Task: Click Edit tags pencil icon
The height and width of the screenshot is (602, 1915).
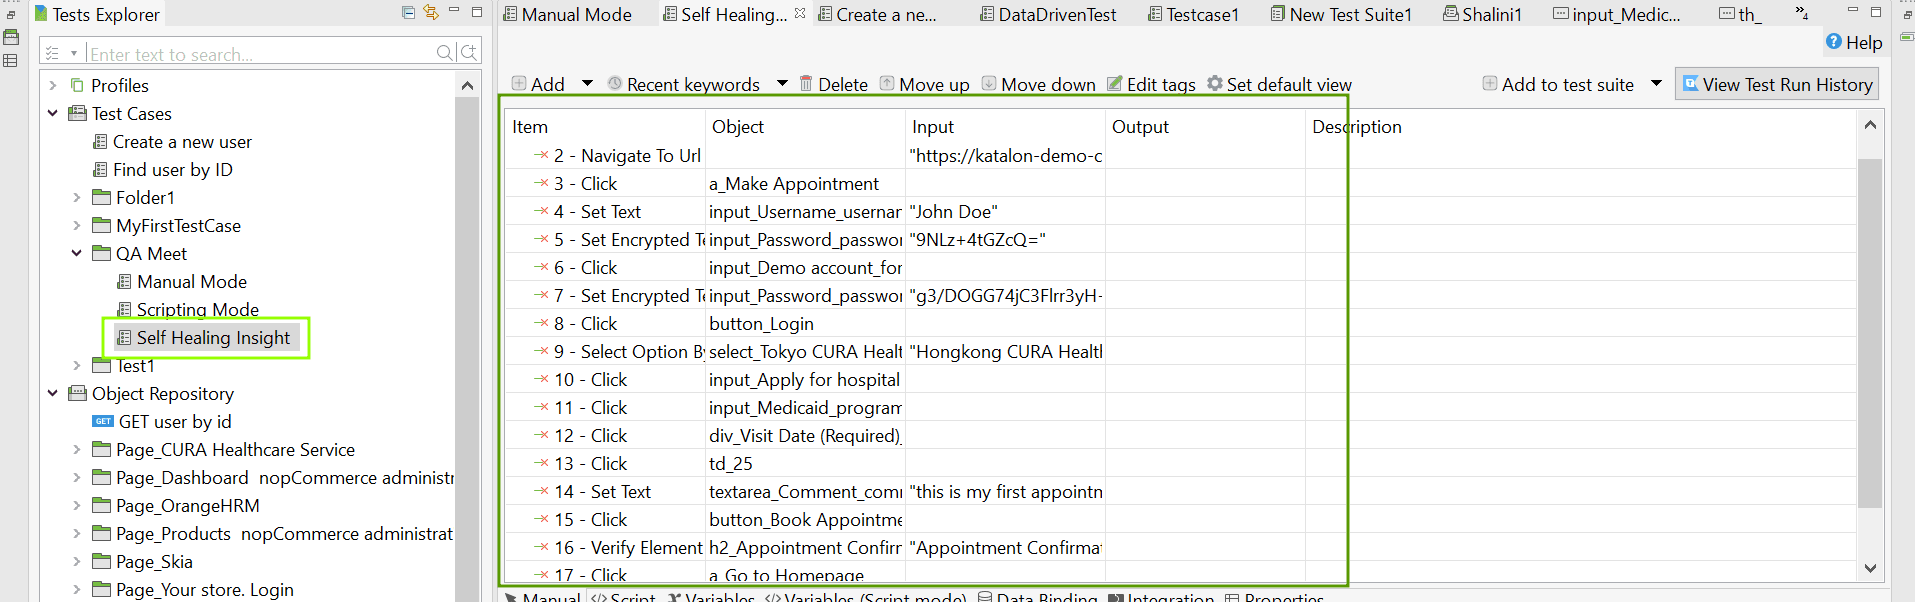Action: pyautogui.click(x=1115, y=84)
